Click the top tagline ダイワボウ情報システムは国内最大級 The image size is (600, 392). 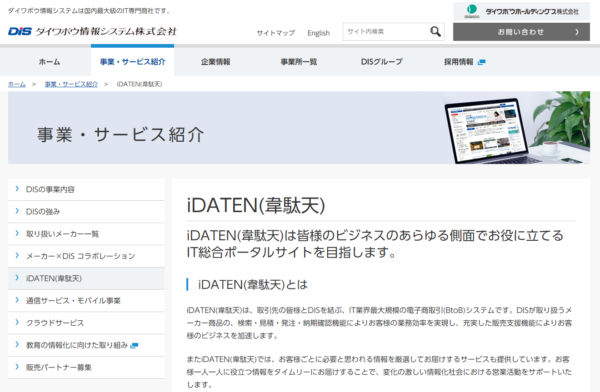[89, 11]
